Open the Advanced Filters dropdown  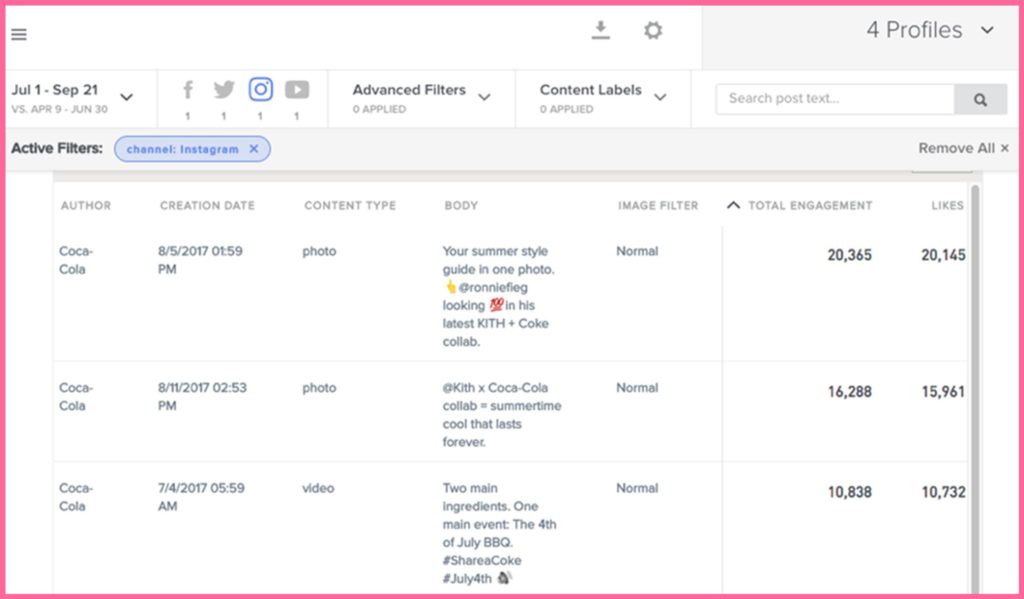point(421,98)
